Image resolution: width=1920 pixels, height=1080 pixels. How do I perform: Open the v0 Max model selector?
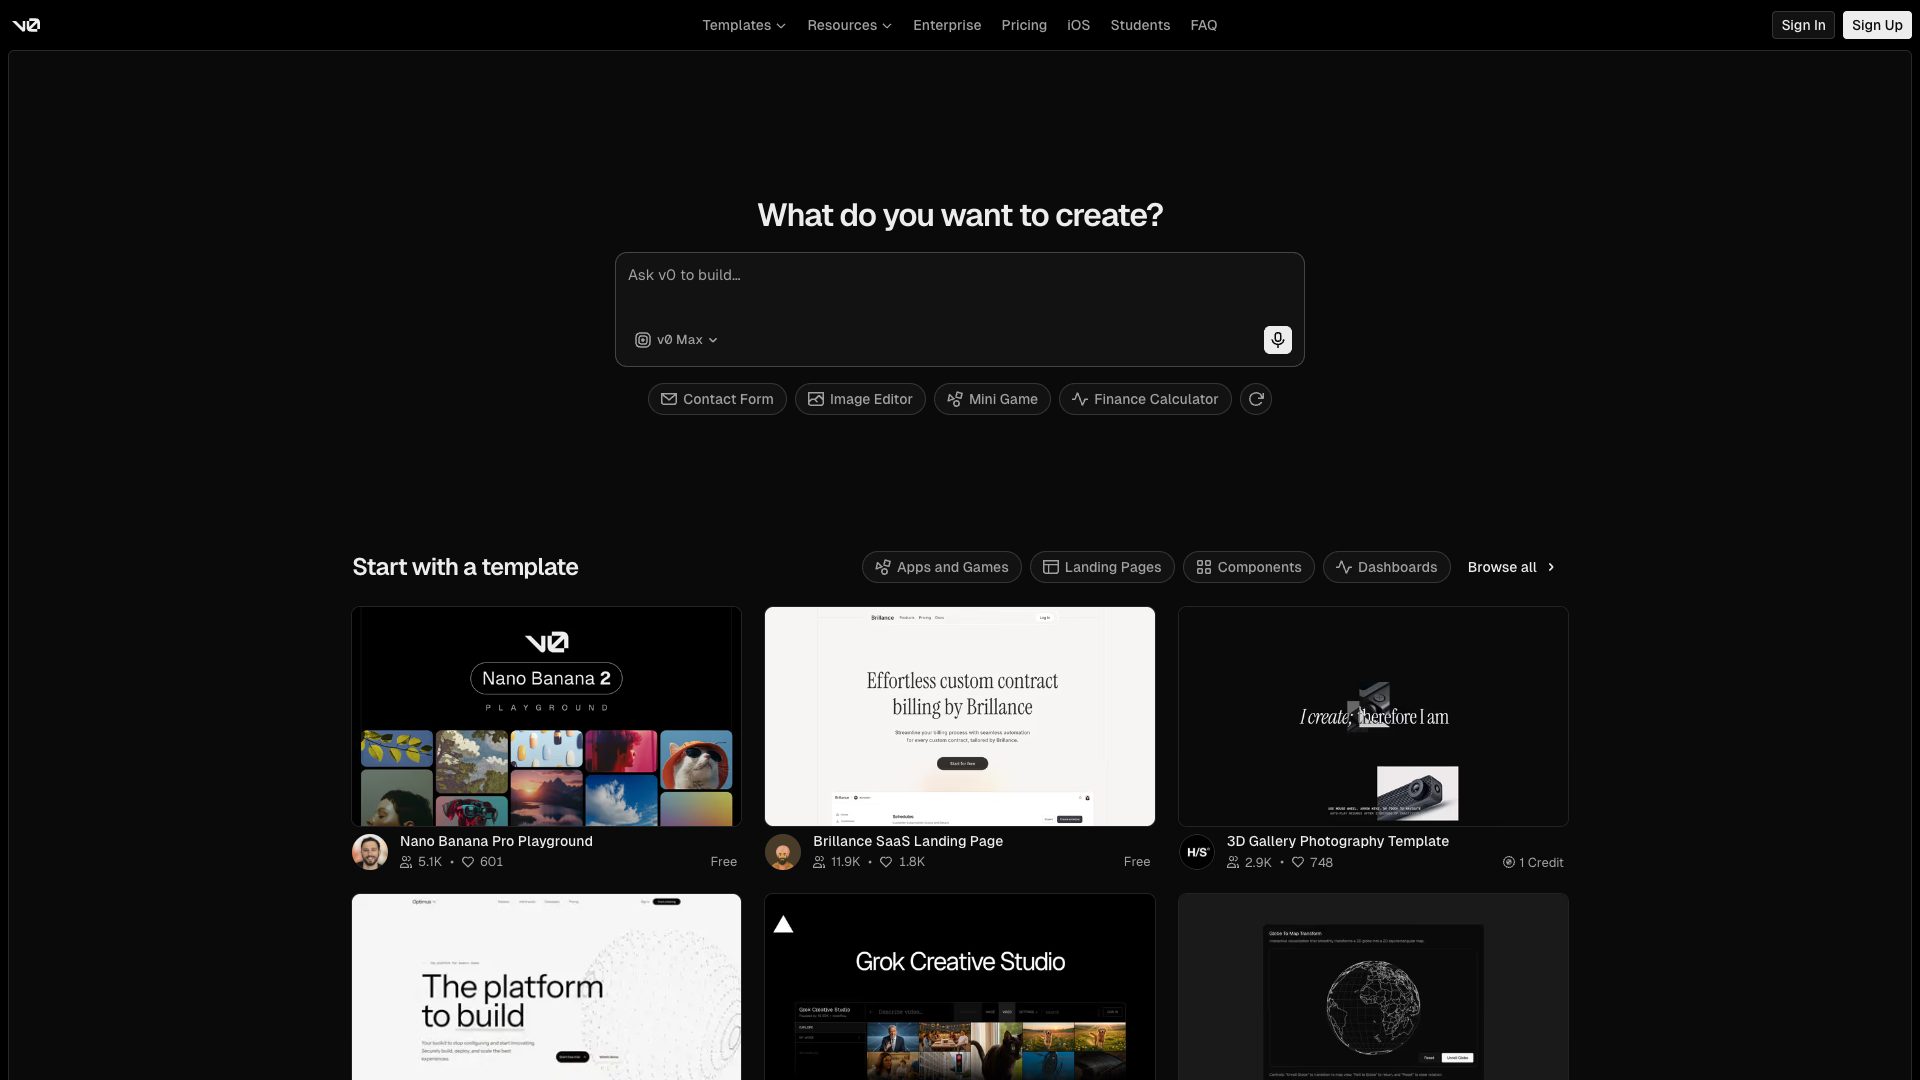click(676, 340)
